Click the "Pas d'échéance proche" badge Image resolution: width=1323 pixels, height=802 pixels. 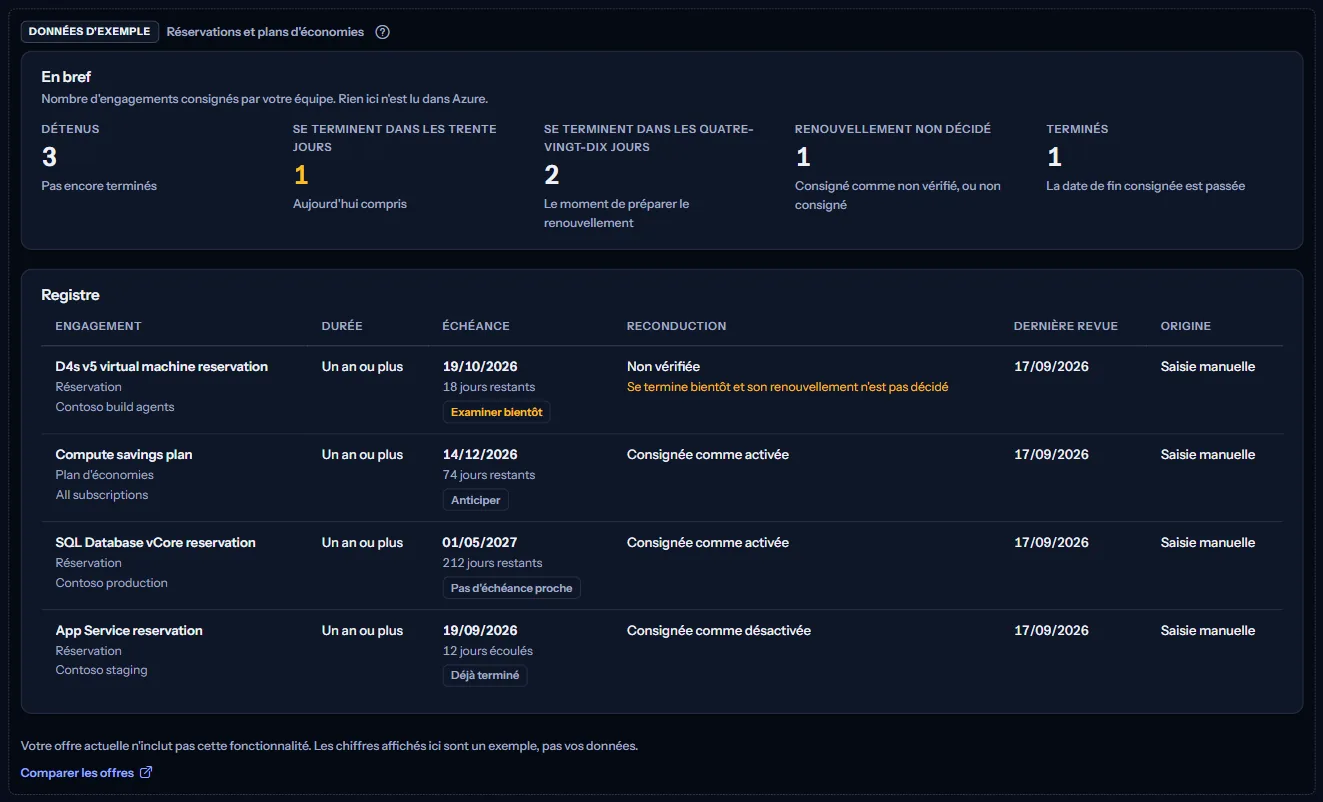coord(511,588)
